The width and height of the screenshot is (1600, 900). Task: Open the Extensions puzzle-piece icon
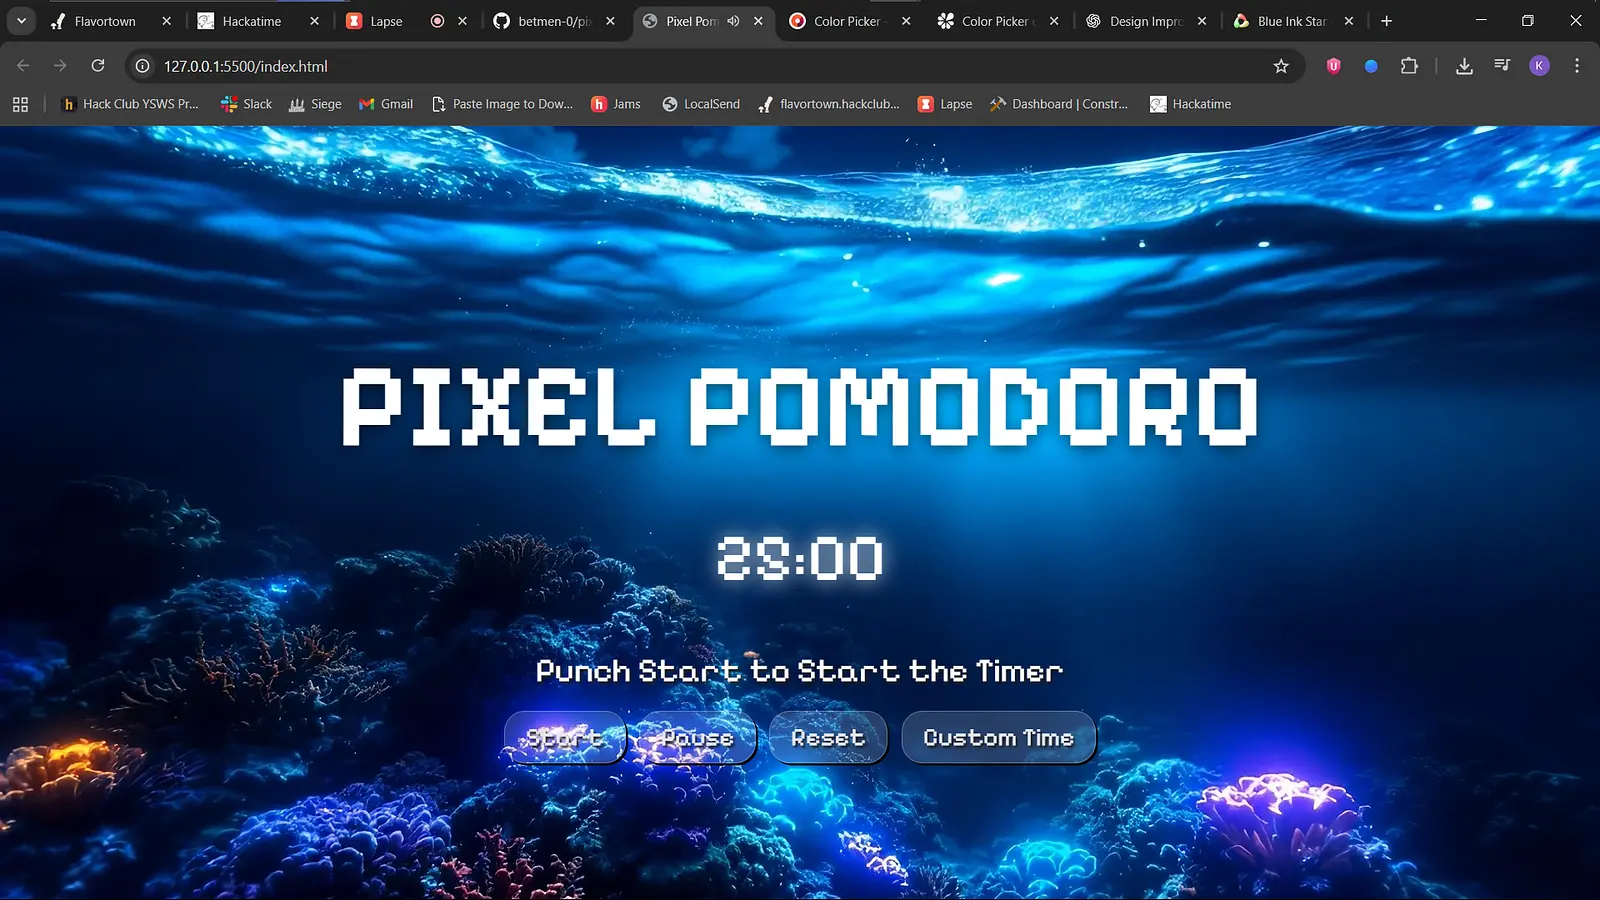point(1409,66)
